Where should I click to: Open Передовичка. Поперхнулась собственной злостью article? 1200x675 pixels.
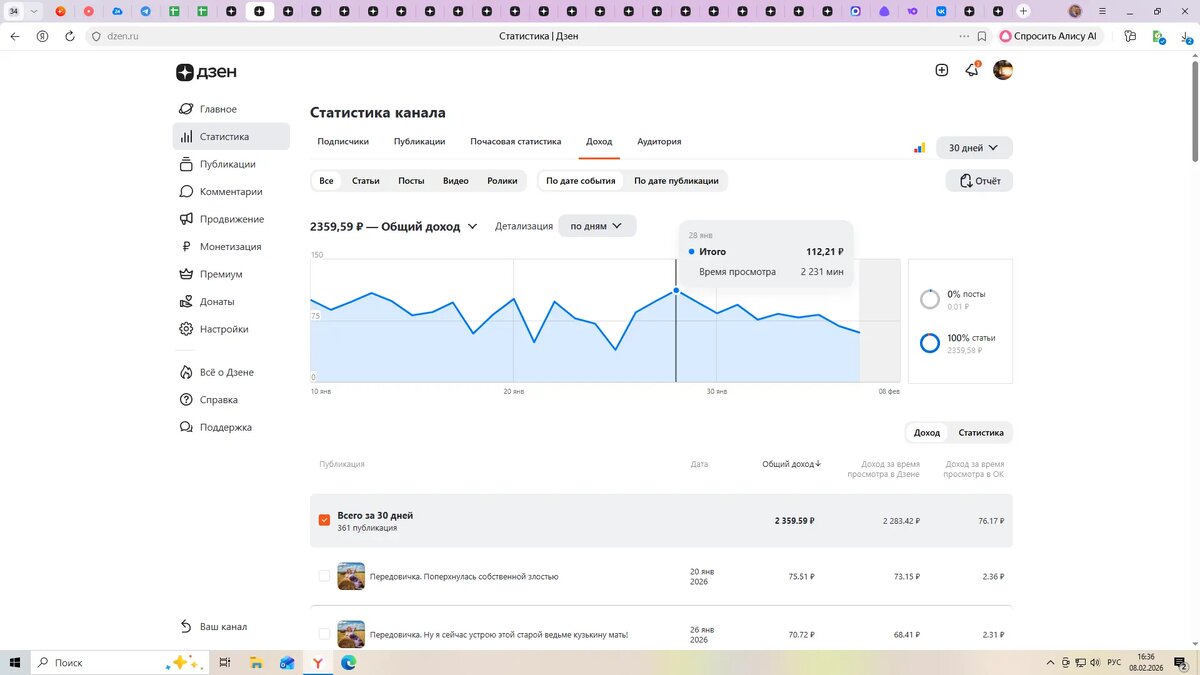(464, 576)
